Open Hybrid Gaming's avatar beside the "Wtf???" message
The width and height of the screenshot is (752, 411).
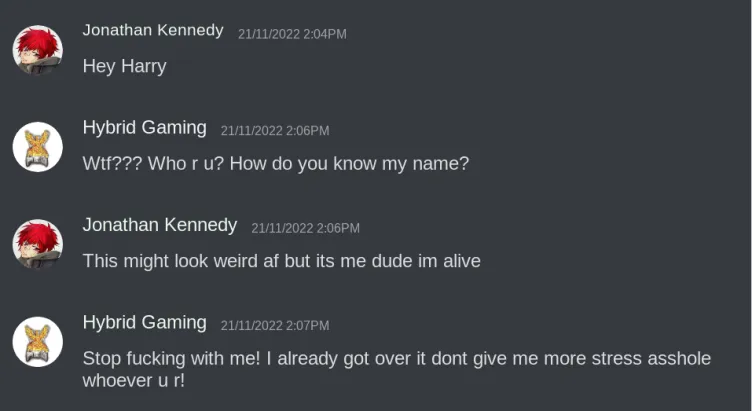pyautogui.click(x=37, y=146)
